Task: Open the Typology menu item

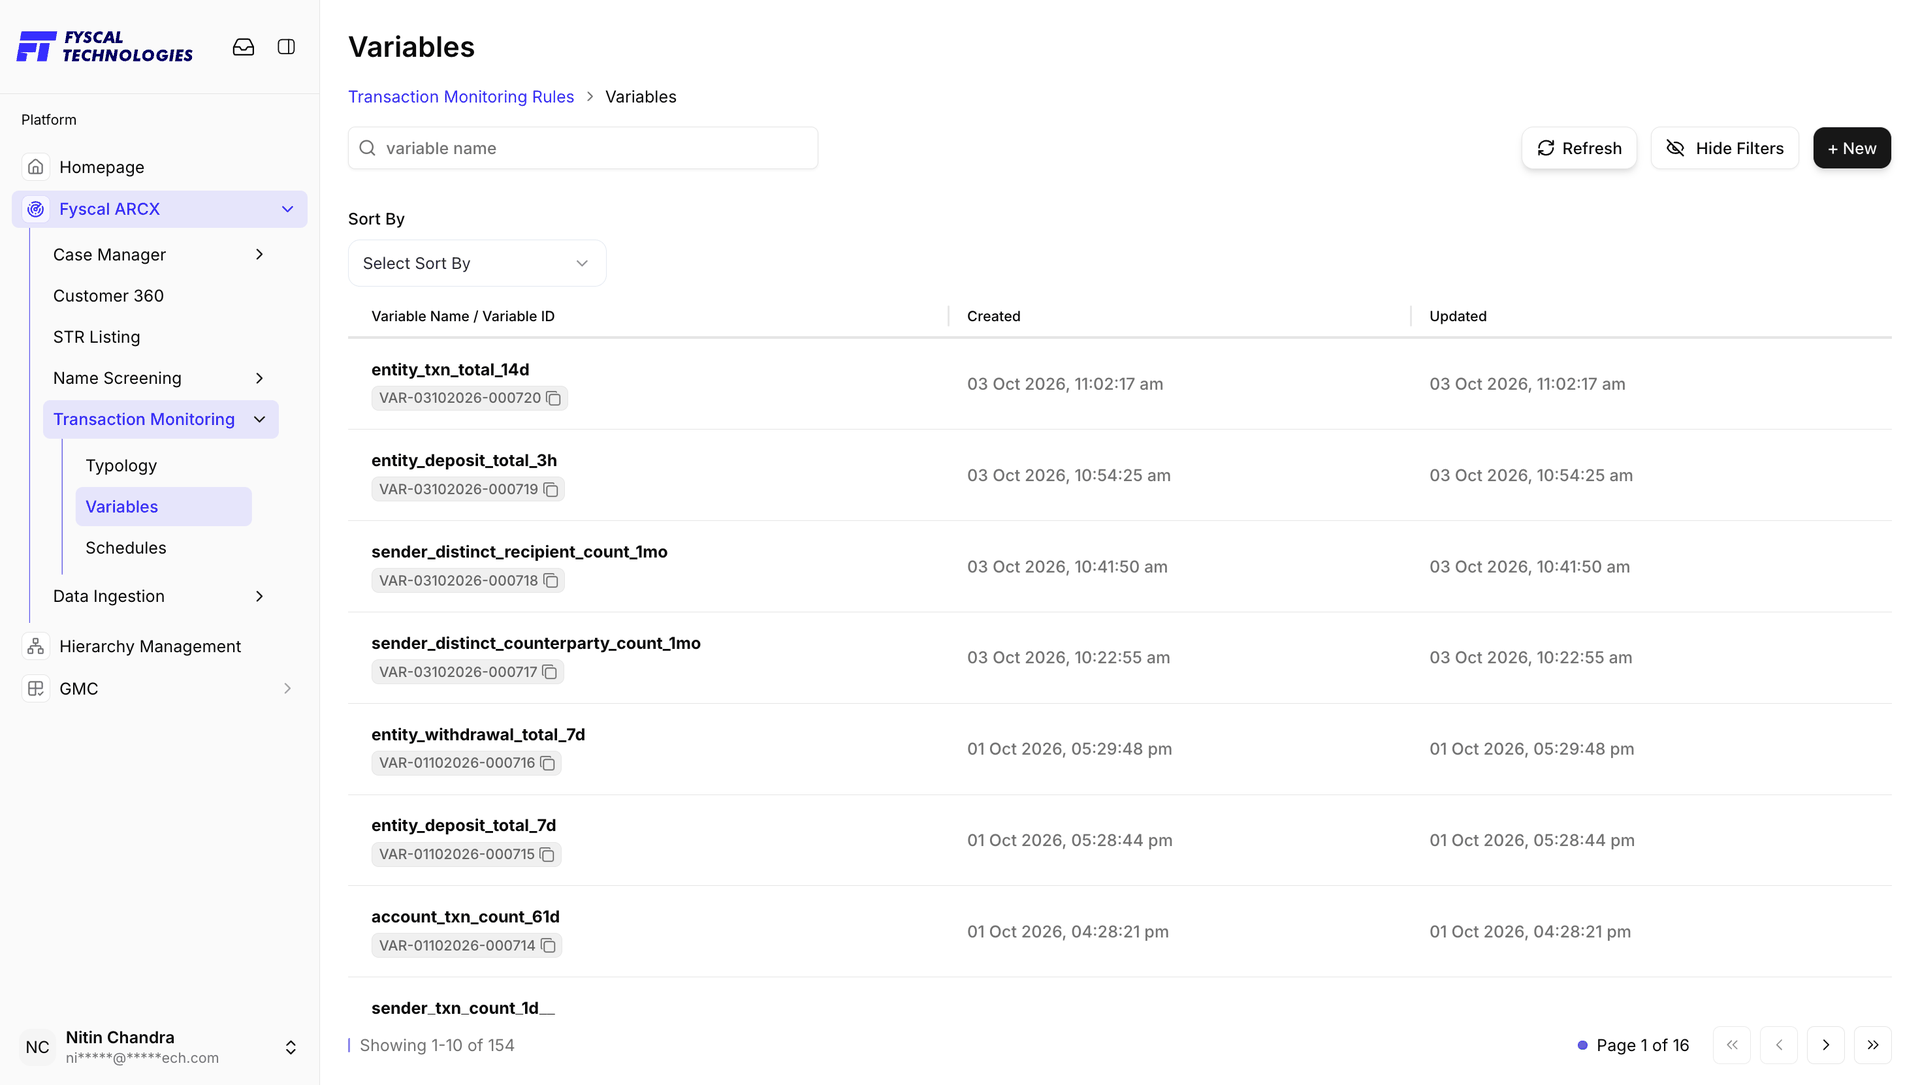Action: tap(121, 466)
